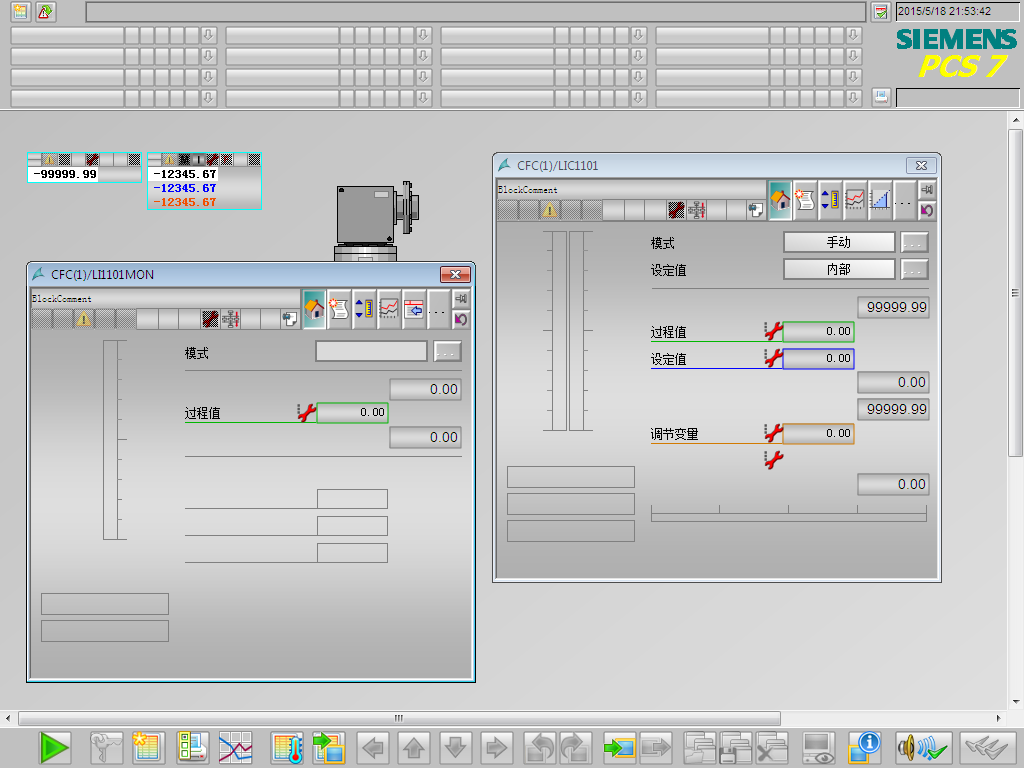Click the -99999.99 block icon value

click(x=65, y=174)
